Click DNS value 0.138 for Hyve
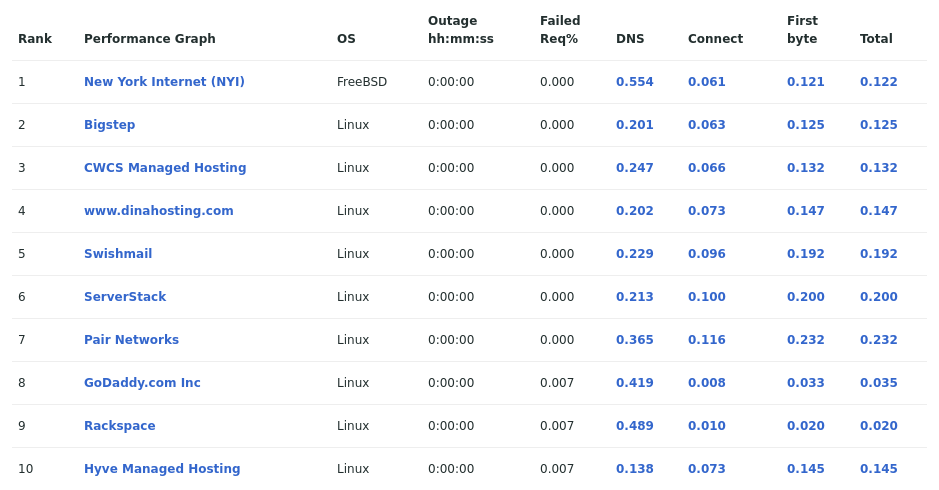939x490 pixels. point(635,469)
